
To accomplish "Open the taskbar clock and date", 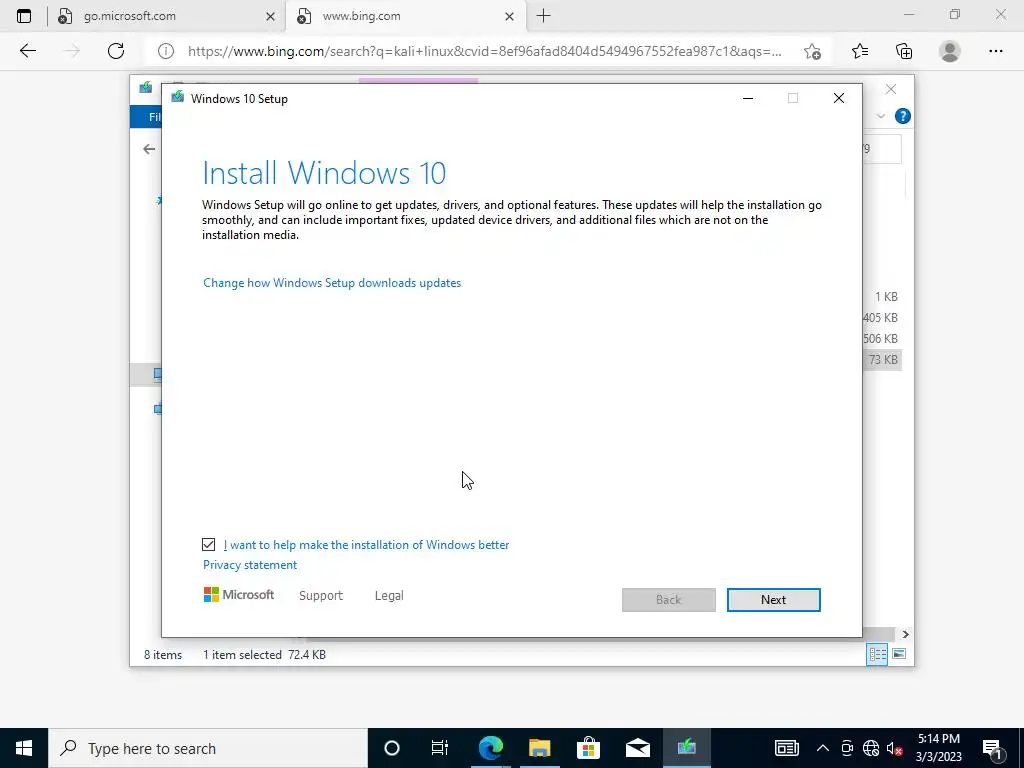I will coord(938,748).
